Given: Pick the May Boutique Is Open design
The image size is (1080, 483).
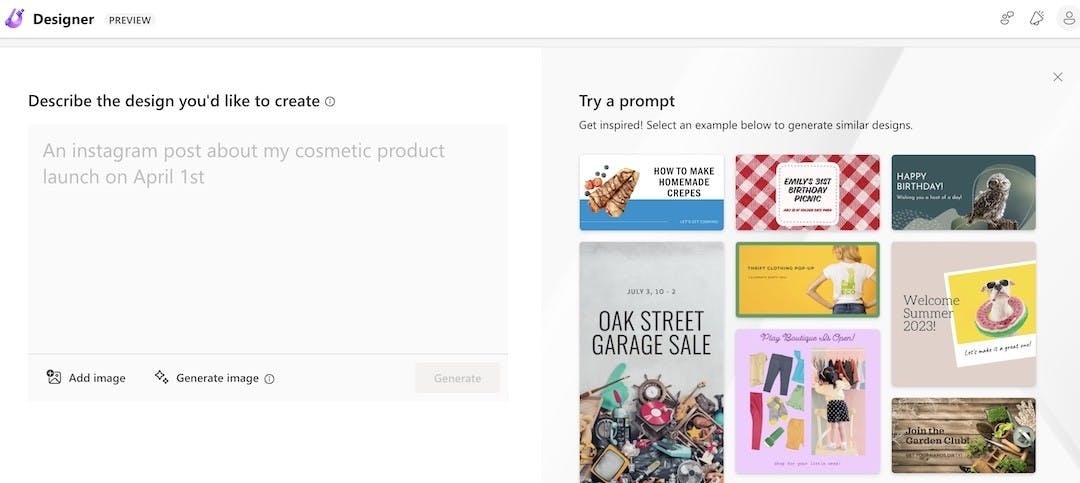Looking at the screenshot, I should (807, 401).
